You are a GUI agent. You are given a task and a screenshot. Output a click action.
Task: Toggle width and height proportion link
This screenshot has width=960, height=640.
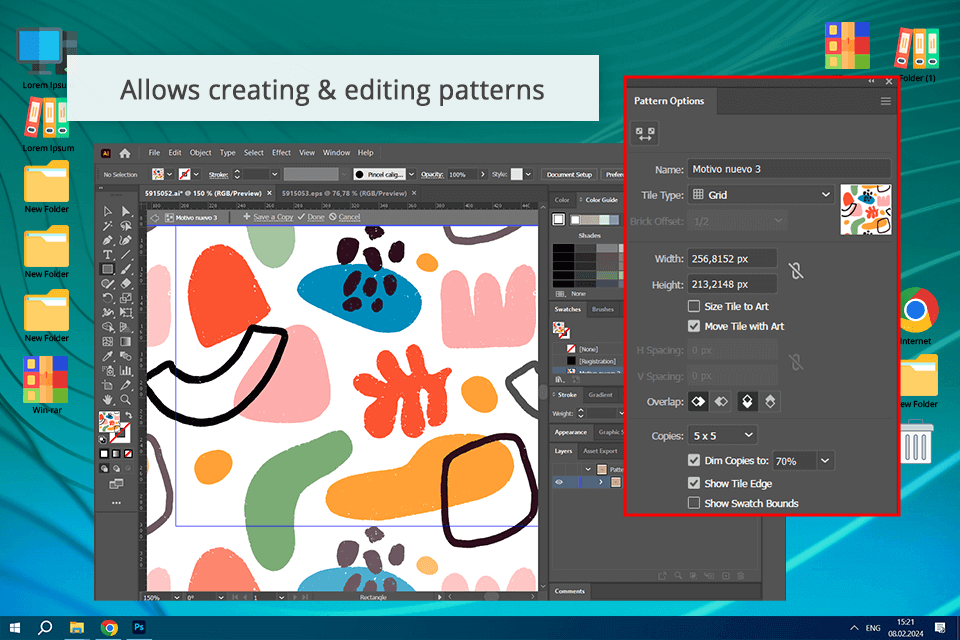tap(796, 271)
